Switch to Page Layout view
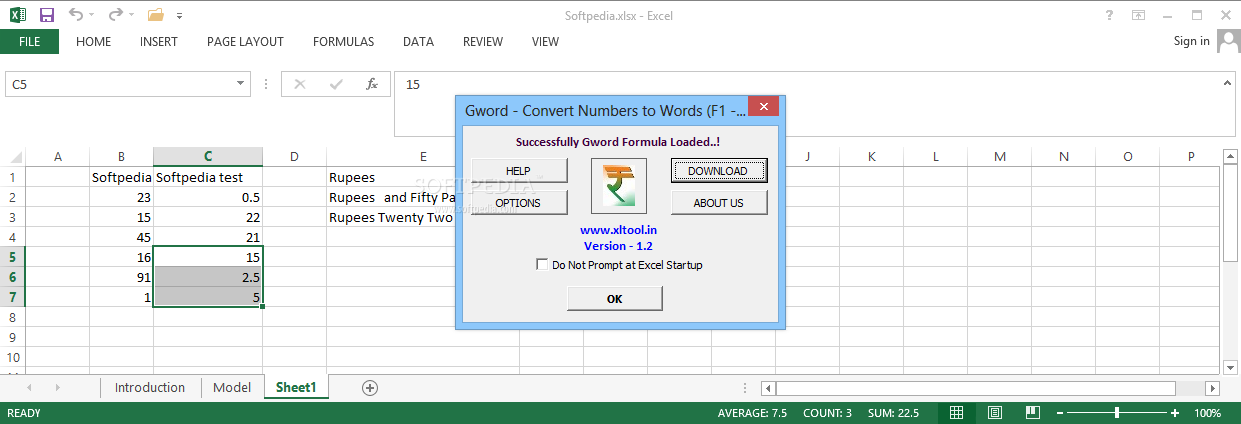This screenshot has width=1241, height=424. [995, 413]
